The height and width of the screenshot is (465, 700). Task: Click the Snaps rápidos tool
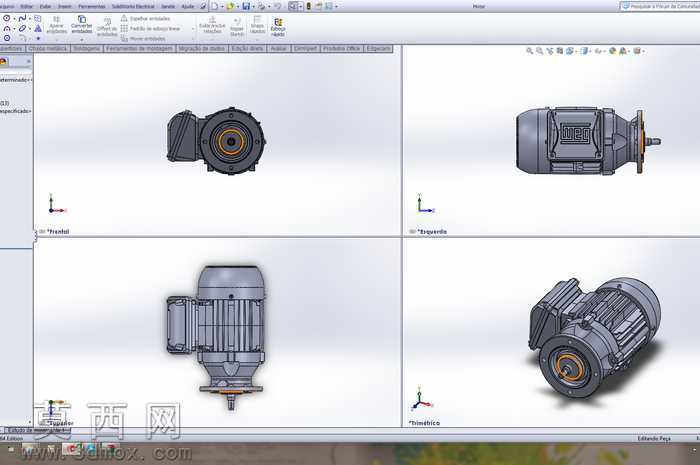[257, 25]
